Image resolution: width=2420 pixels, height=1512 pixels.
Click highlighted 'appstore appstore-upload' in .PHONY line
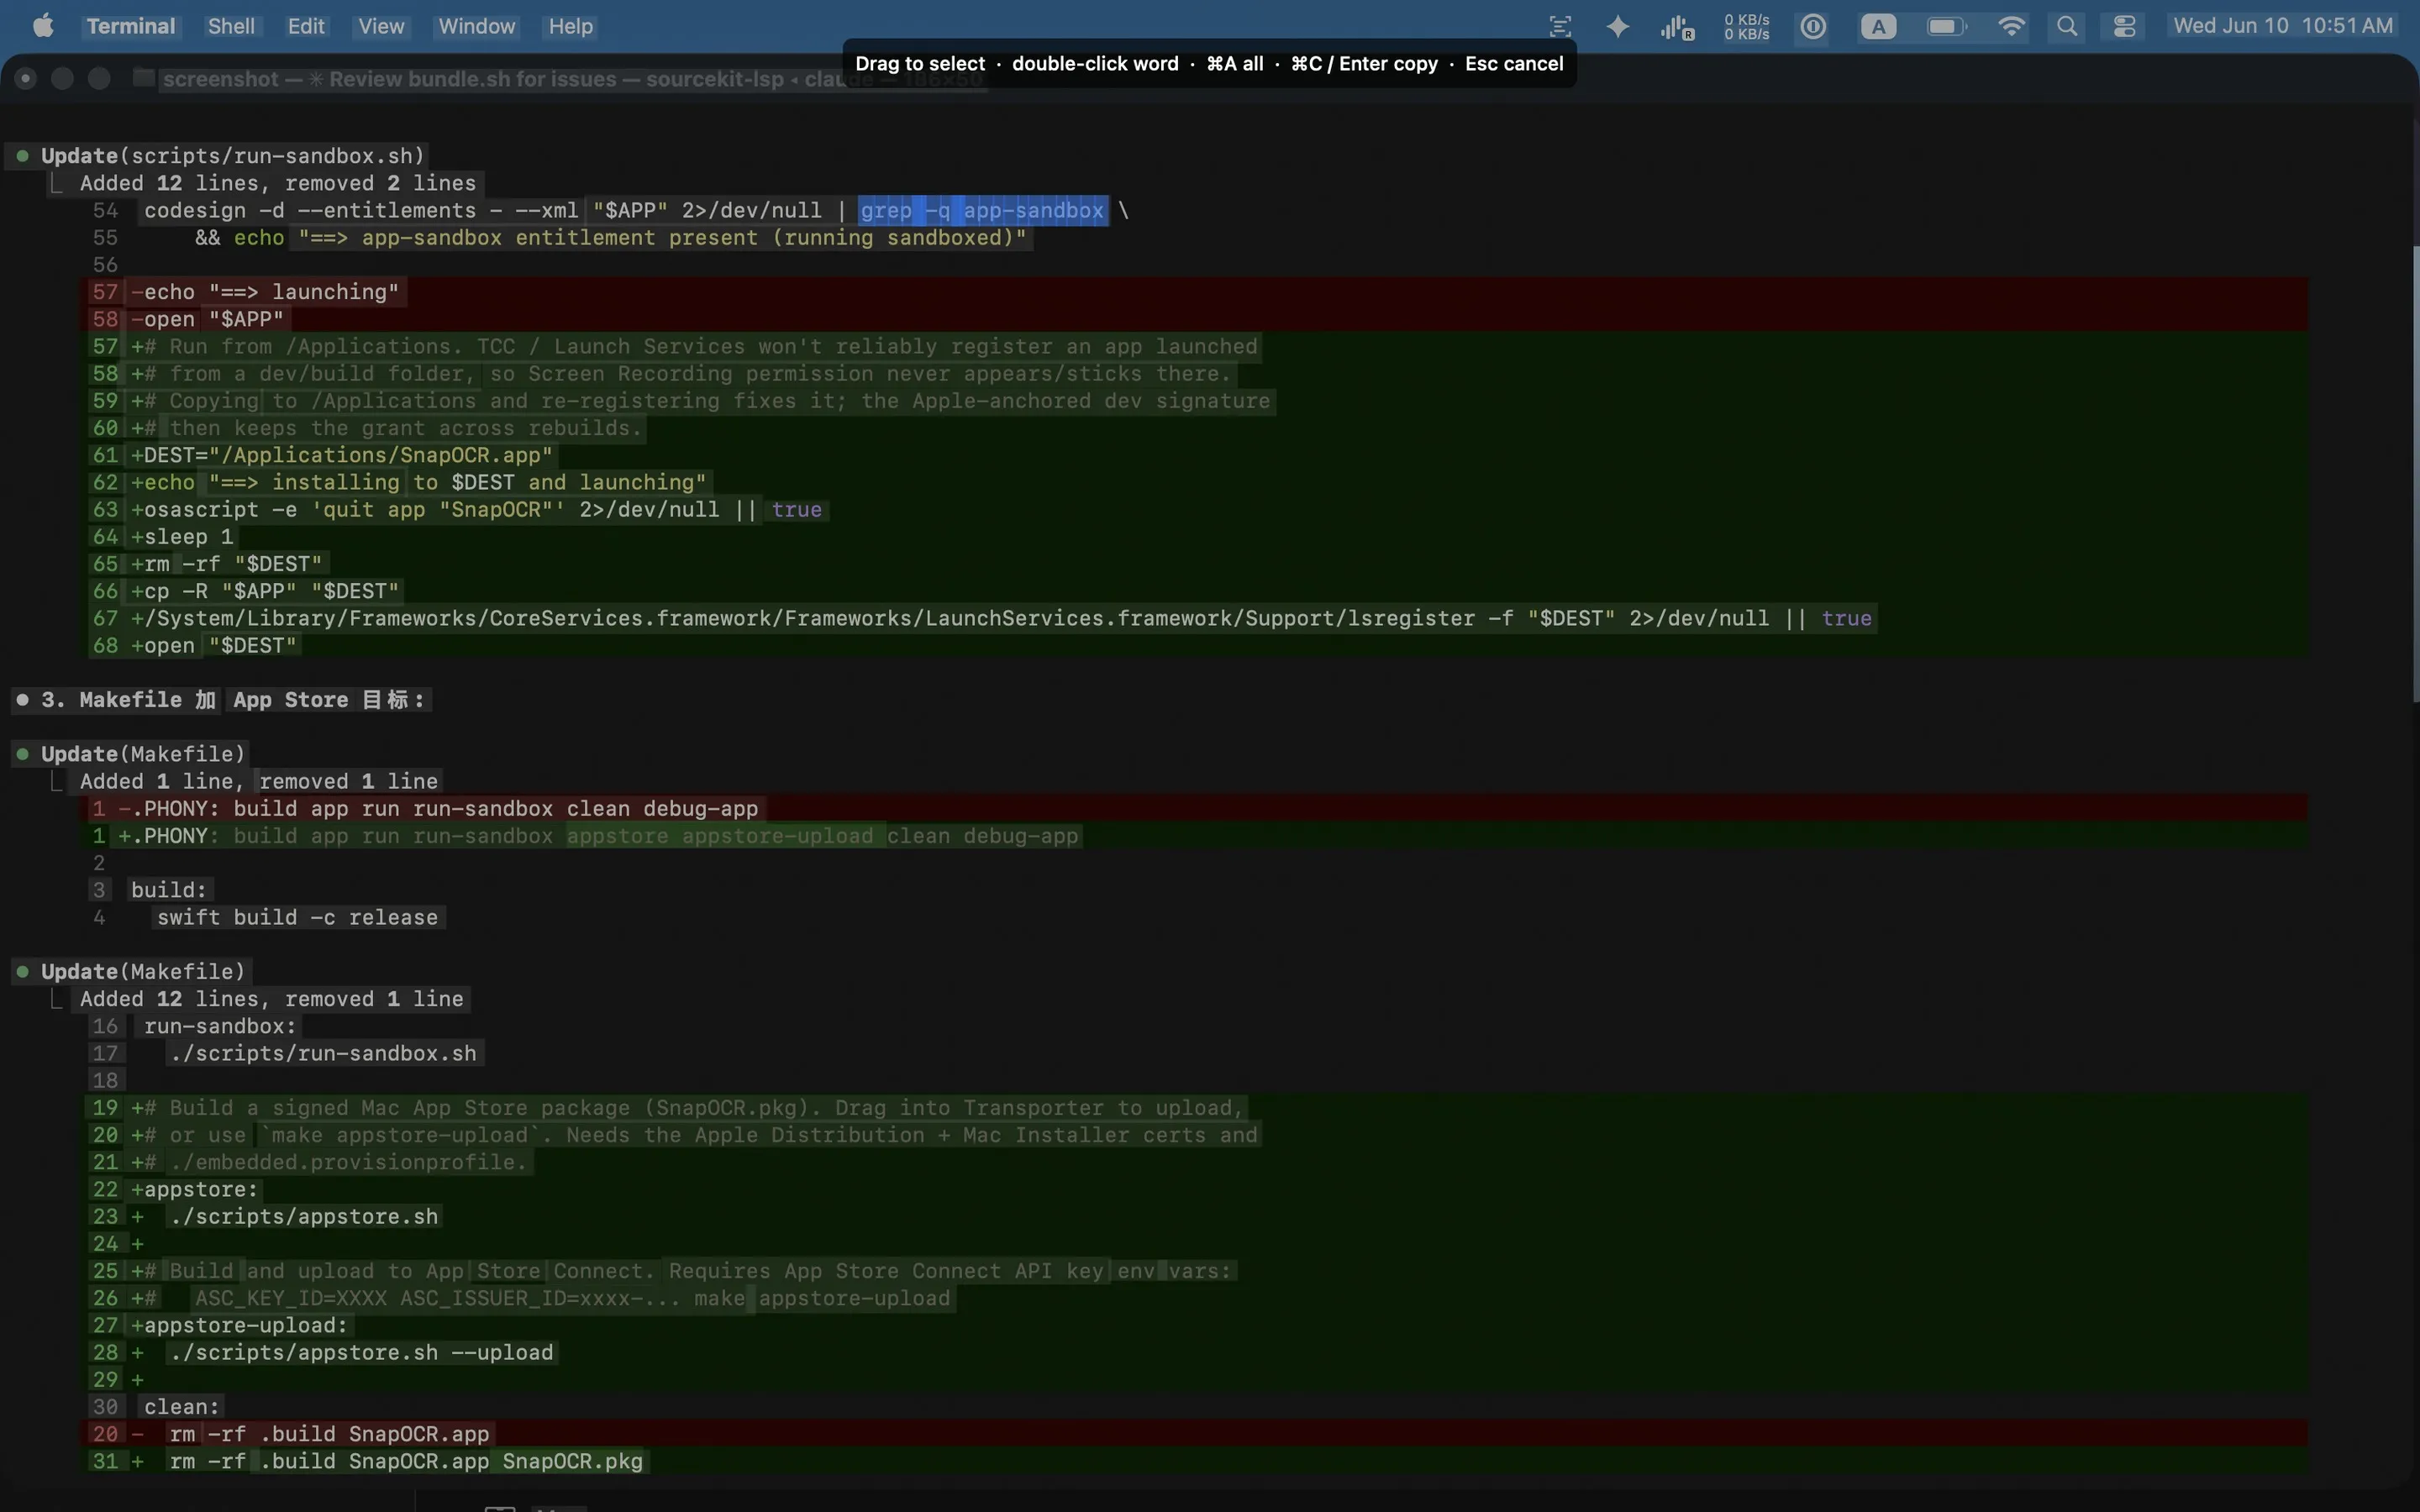pyautogui.click(x=725, y=836)
